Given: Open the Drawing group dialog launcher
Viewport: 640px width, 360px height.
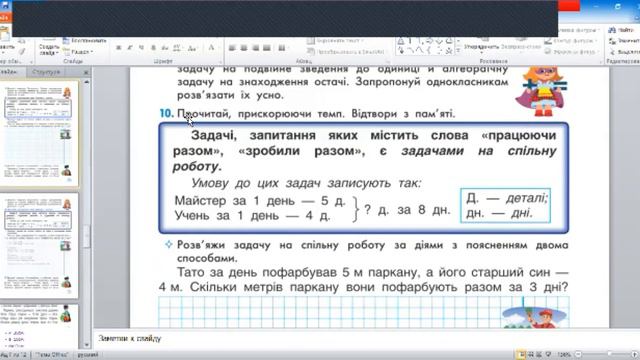Looking at the screenshot, I should tap(601, 62).
